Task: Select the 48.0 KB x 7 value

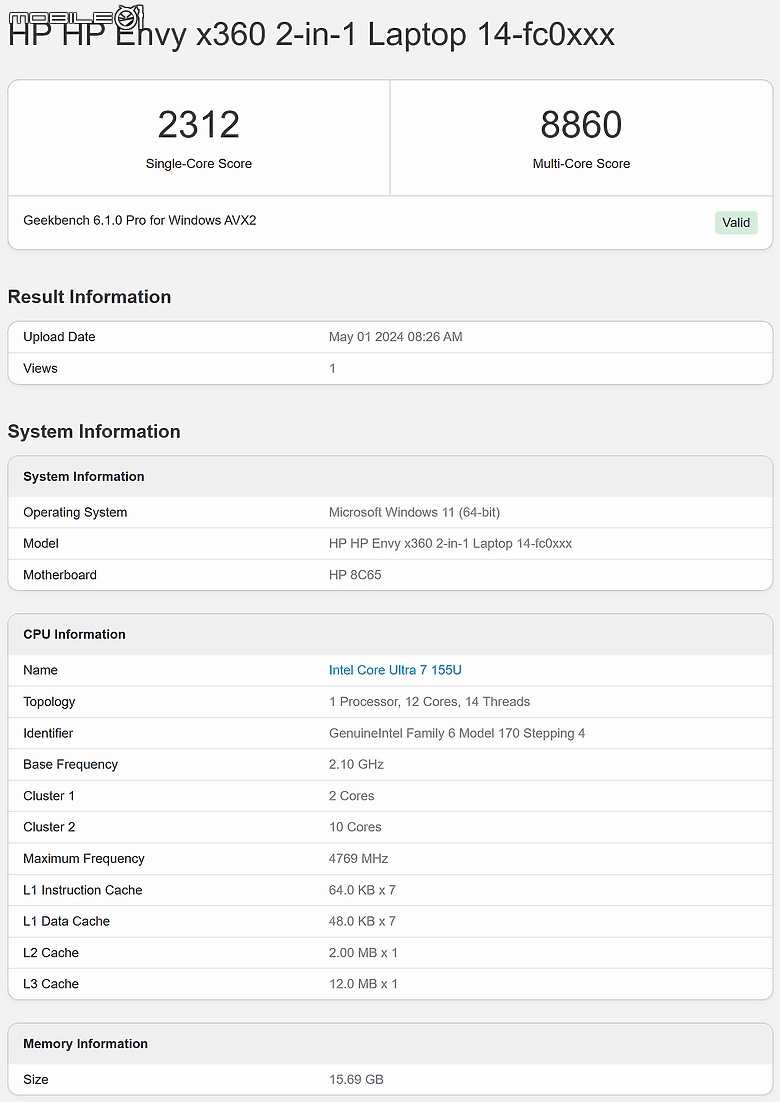Action: (362, 921)
